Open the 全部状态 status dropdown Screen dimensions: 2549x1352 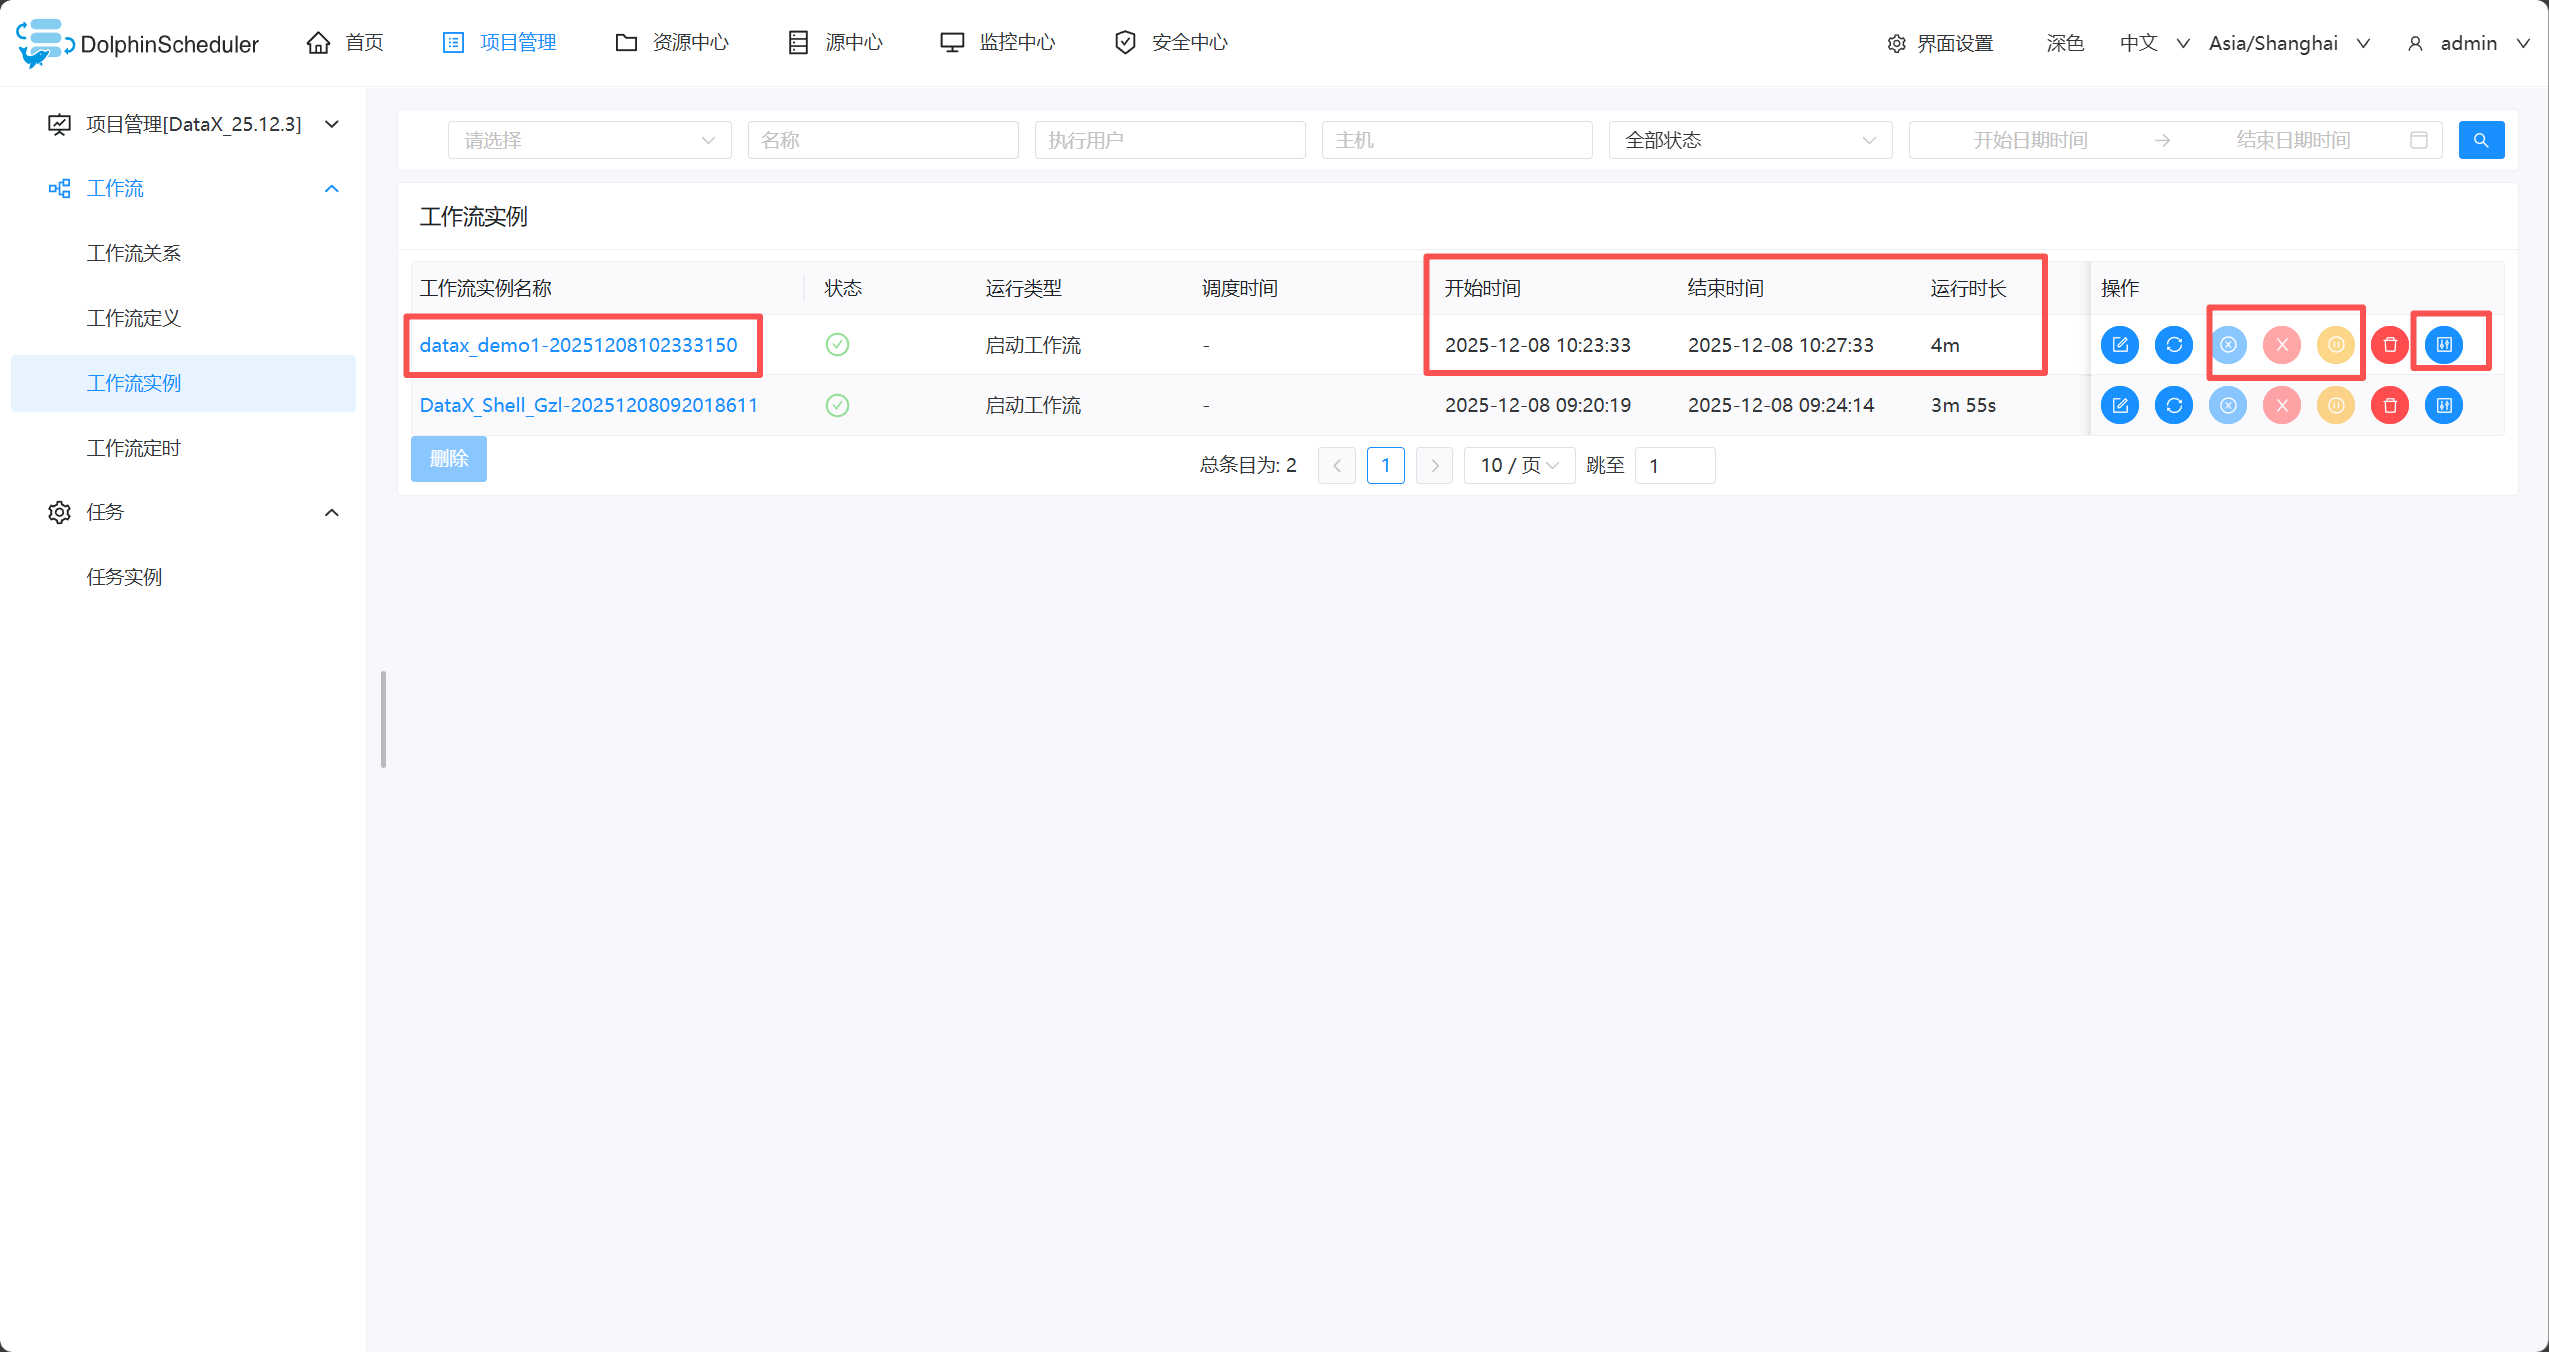pos(1749,140)
